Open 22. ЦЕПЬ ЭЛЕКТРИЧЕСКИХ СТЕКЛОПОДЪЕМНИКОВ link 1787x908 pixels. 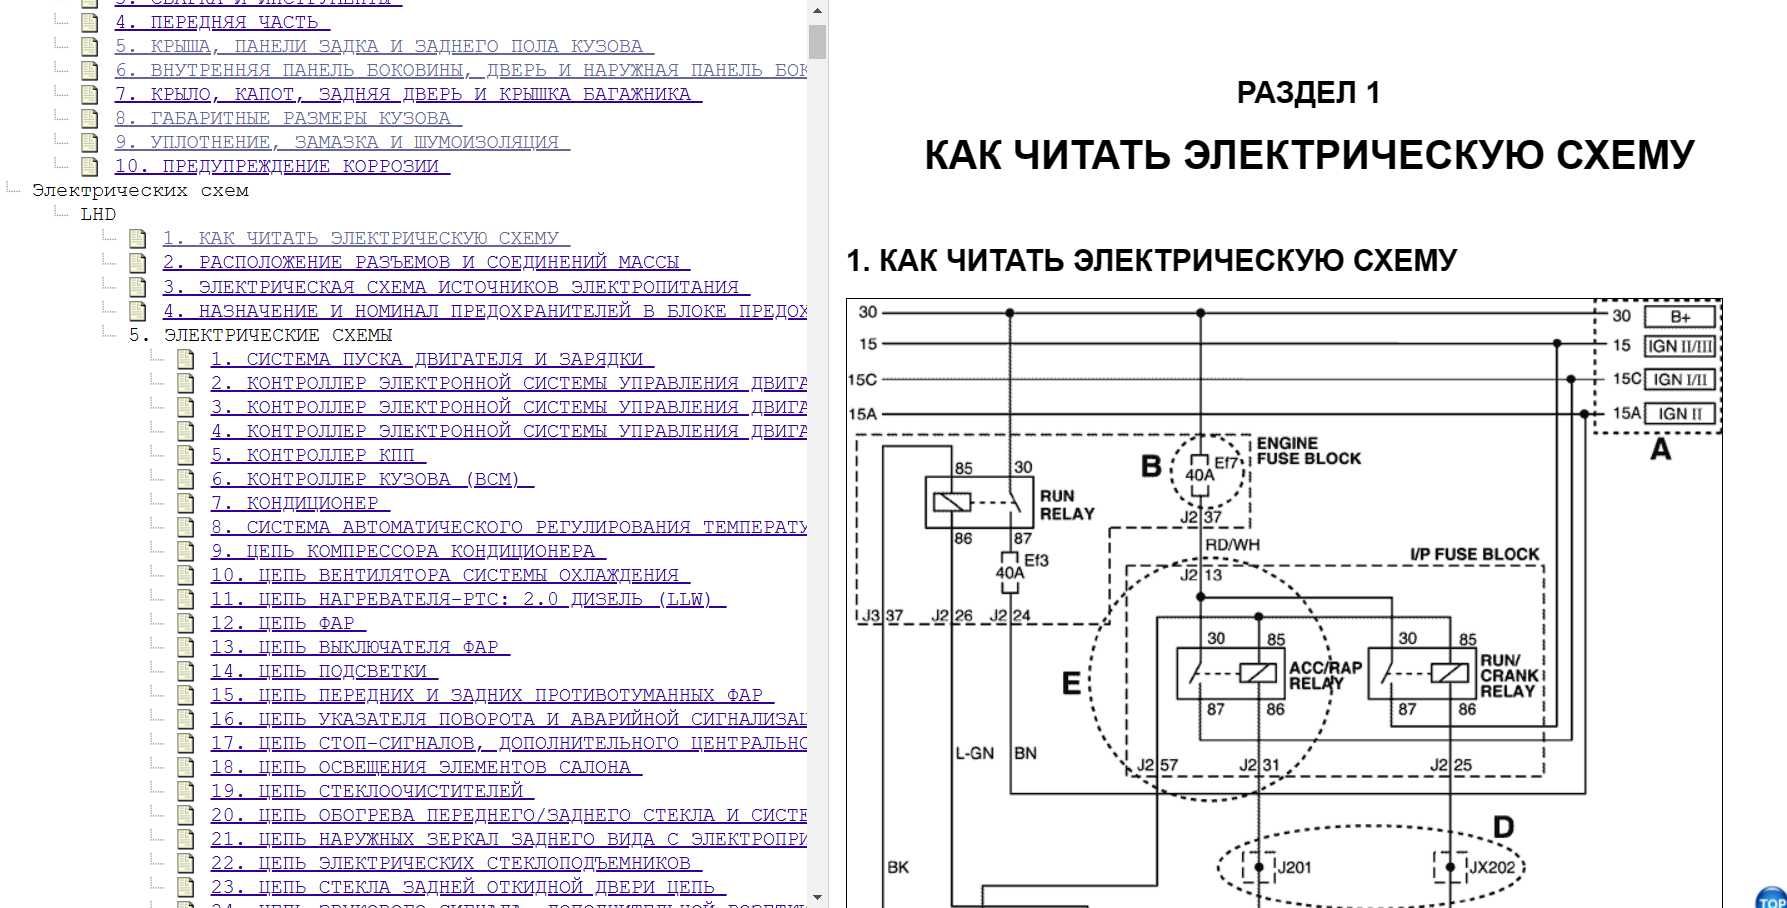click(456, 863)
